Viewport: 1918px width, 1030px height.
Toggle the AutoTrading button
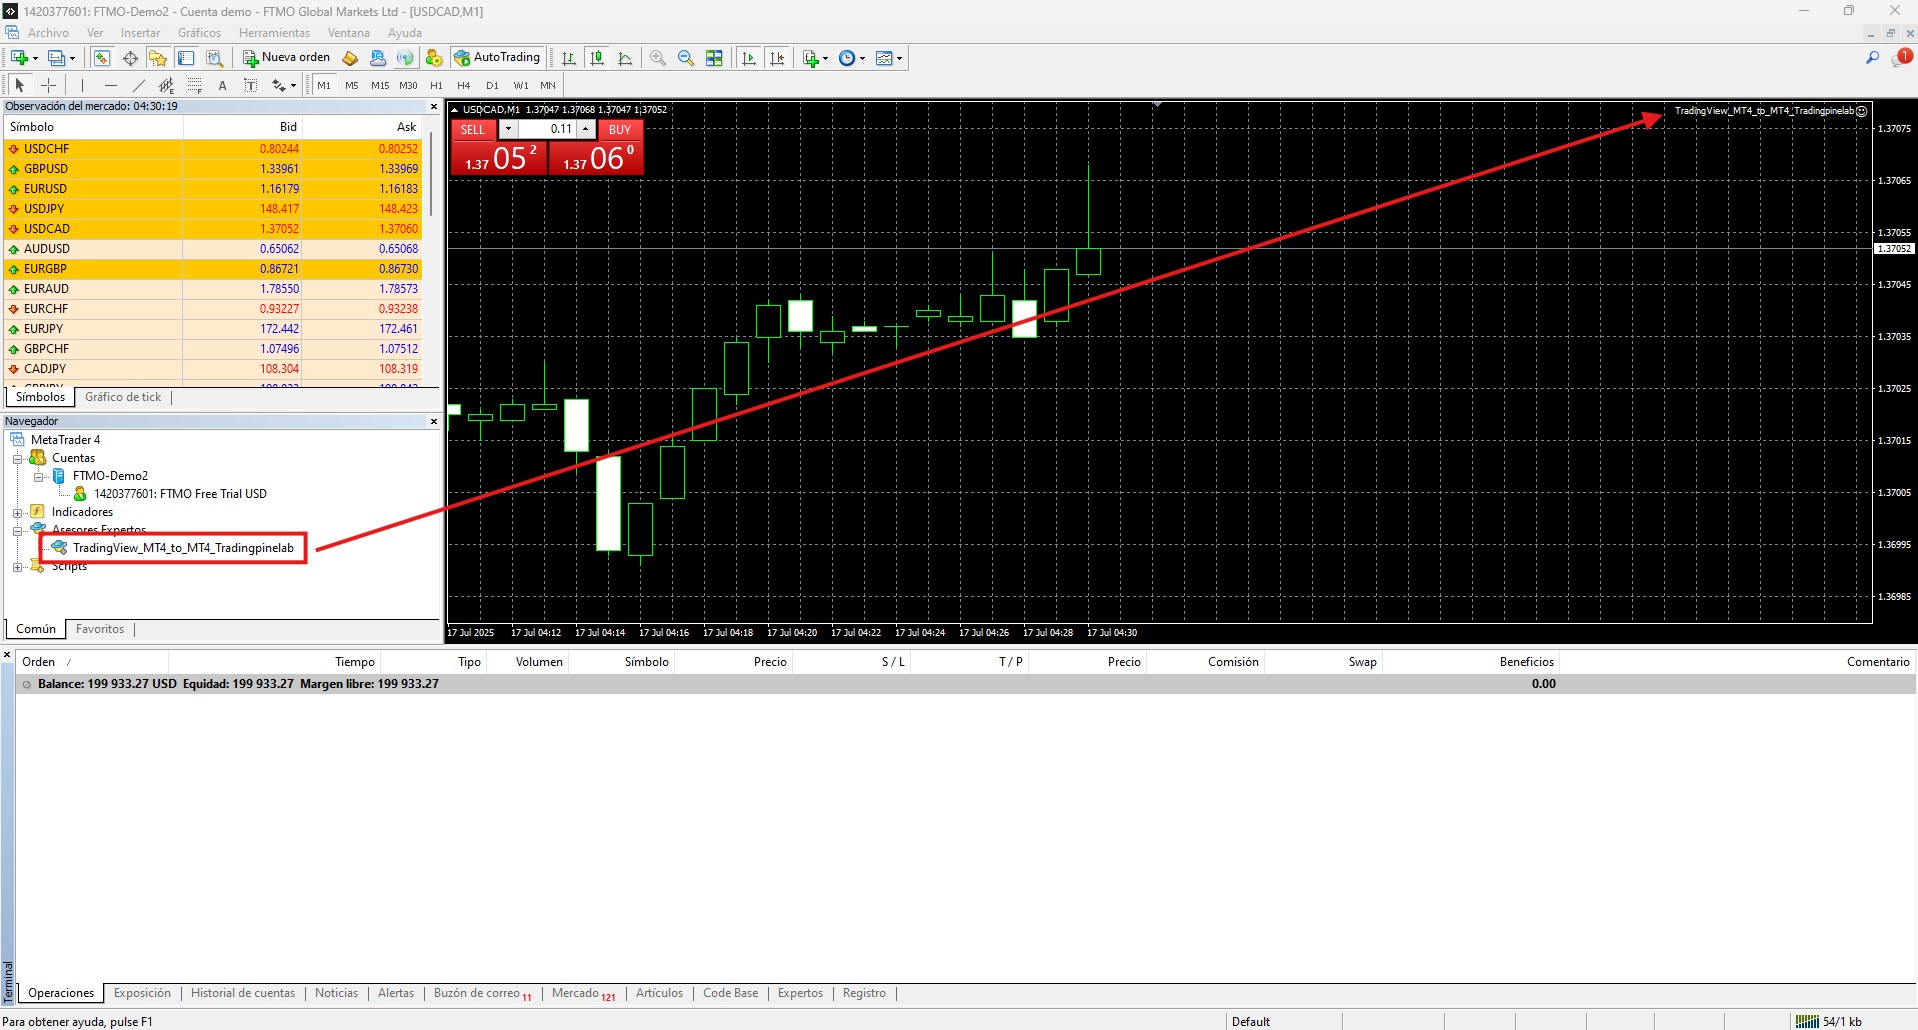coord(497,58)
